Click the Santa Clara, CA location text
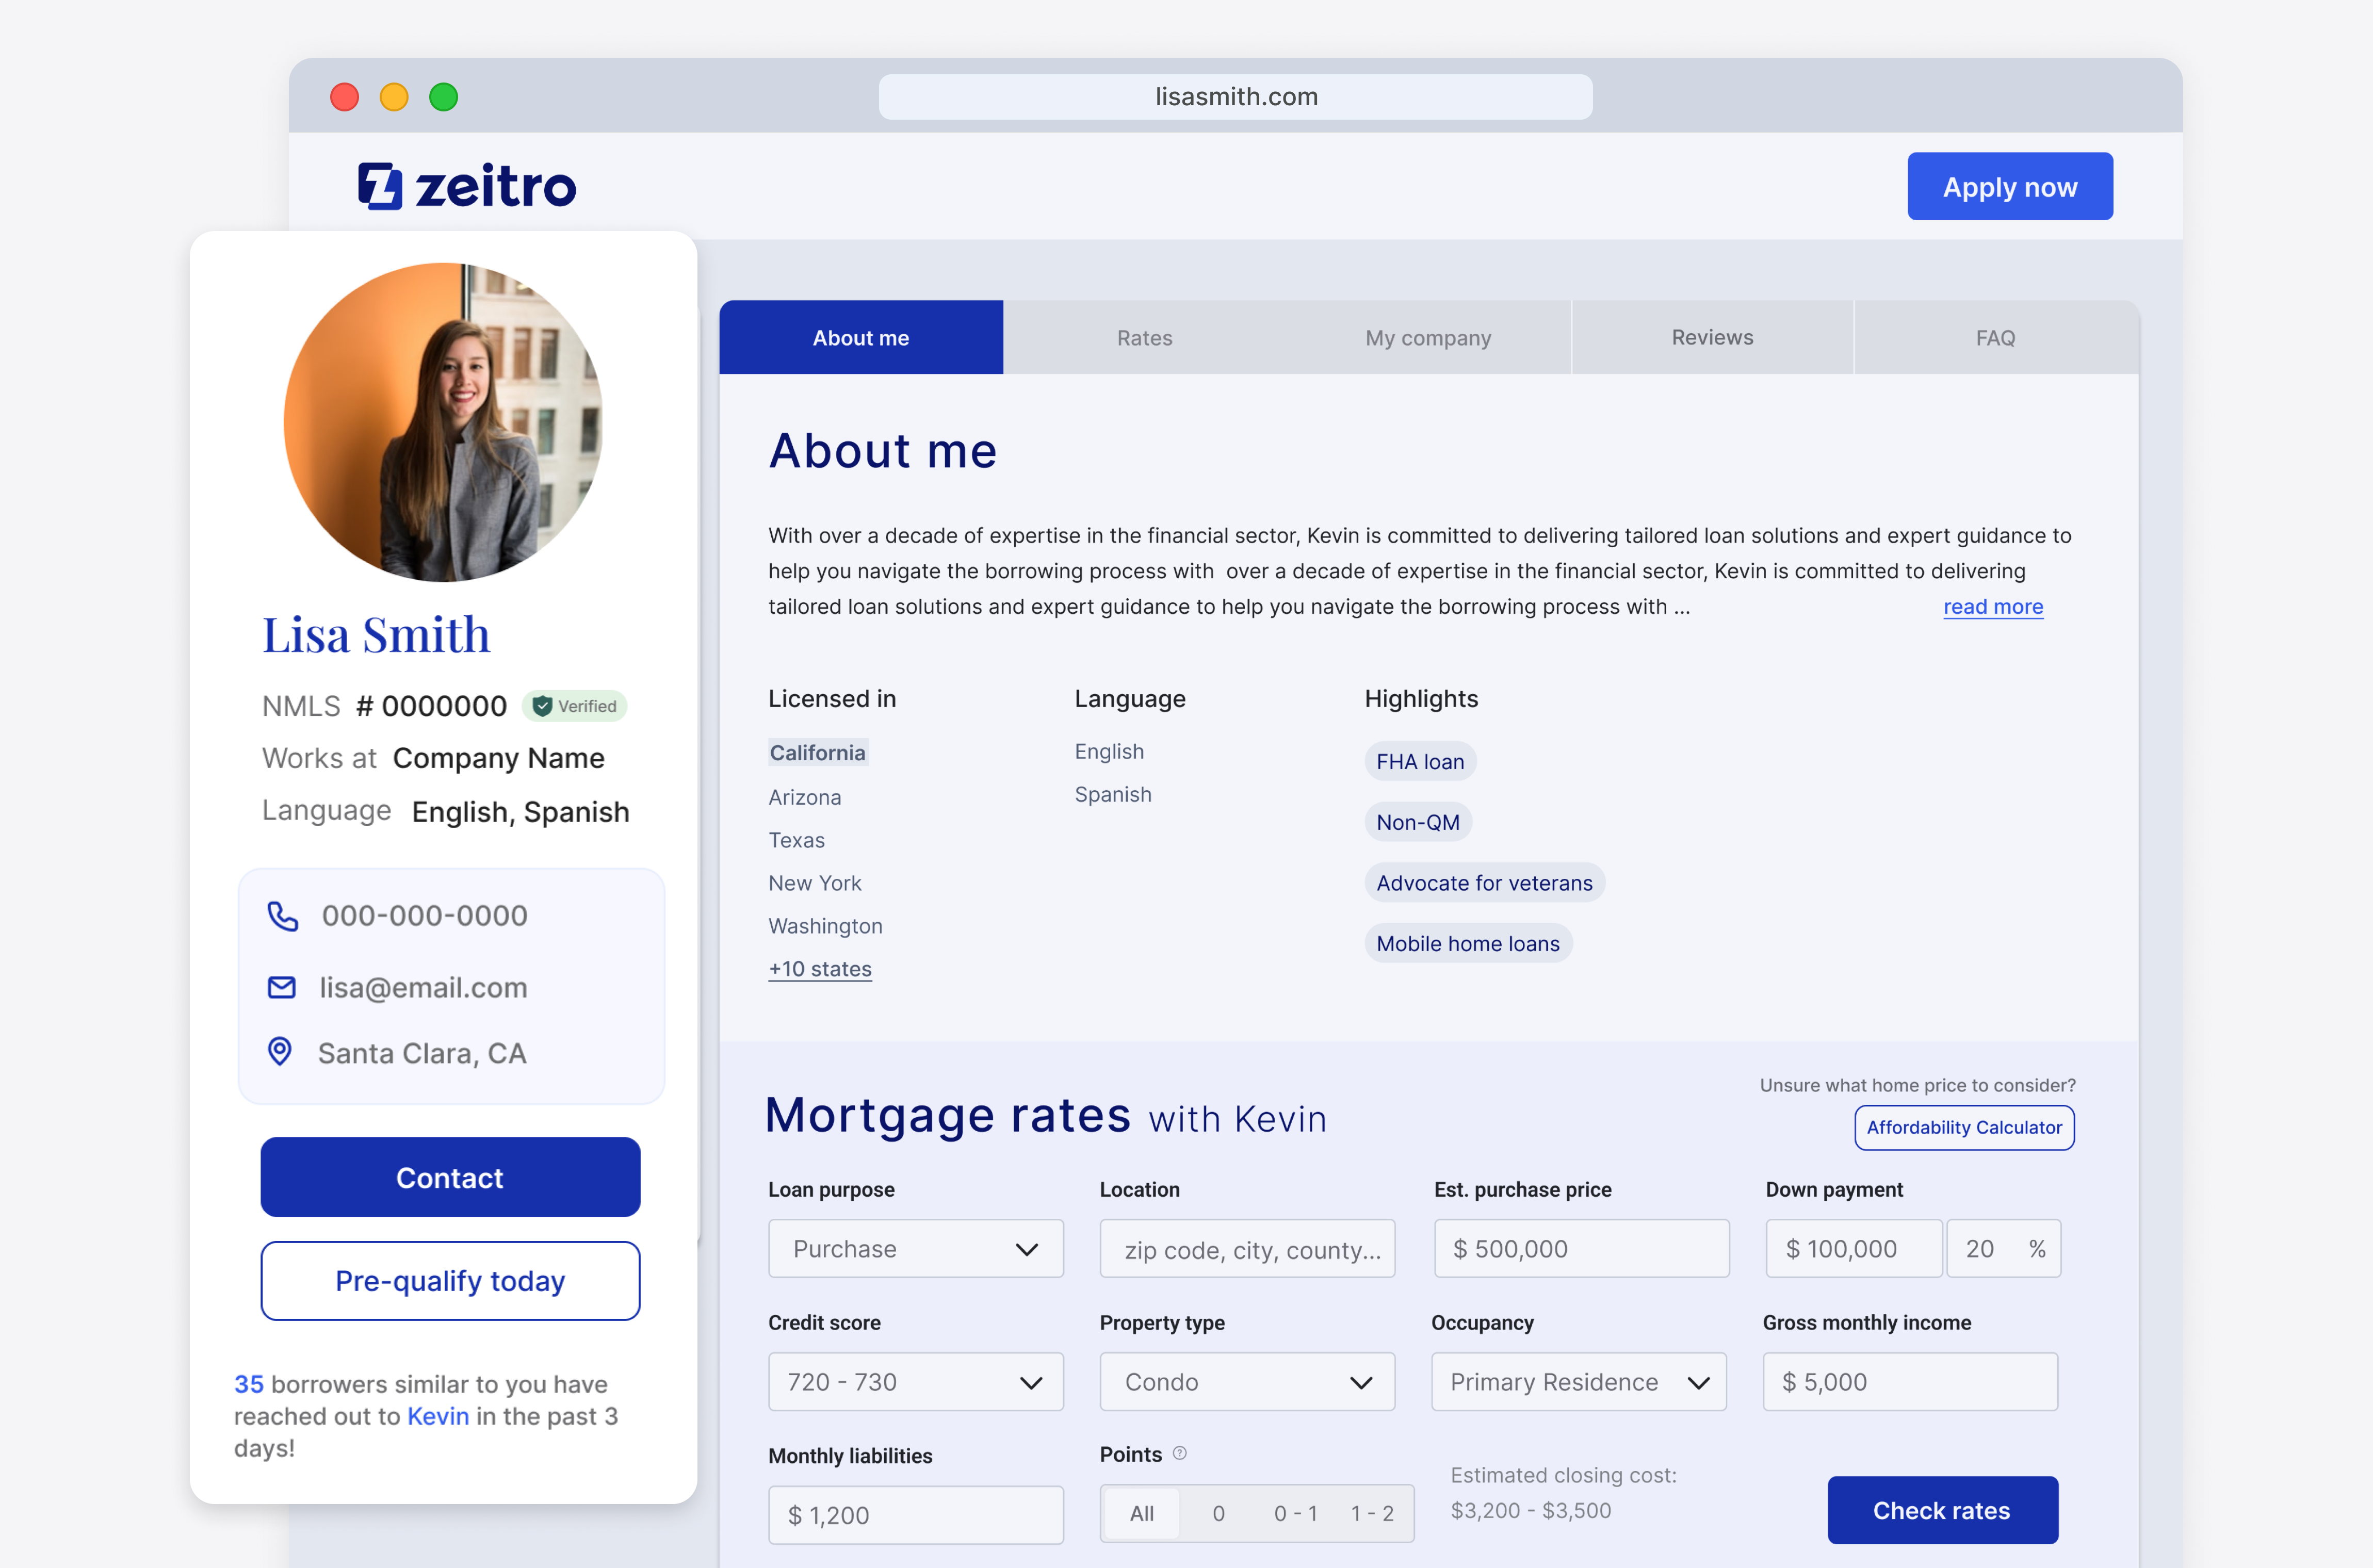Screen dimensions: 2373x1568 pos(422,1053)
